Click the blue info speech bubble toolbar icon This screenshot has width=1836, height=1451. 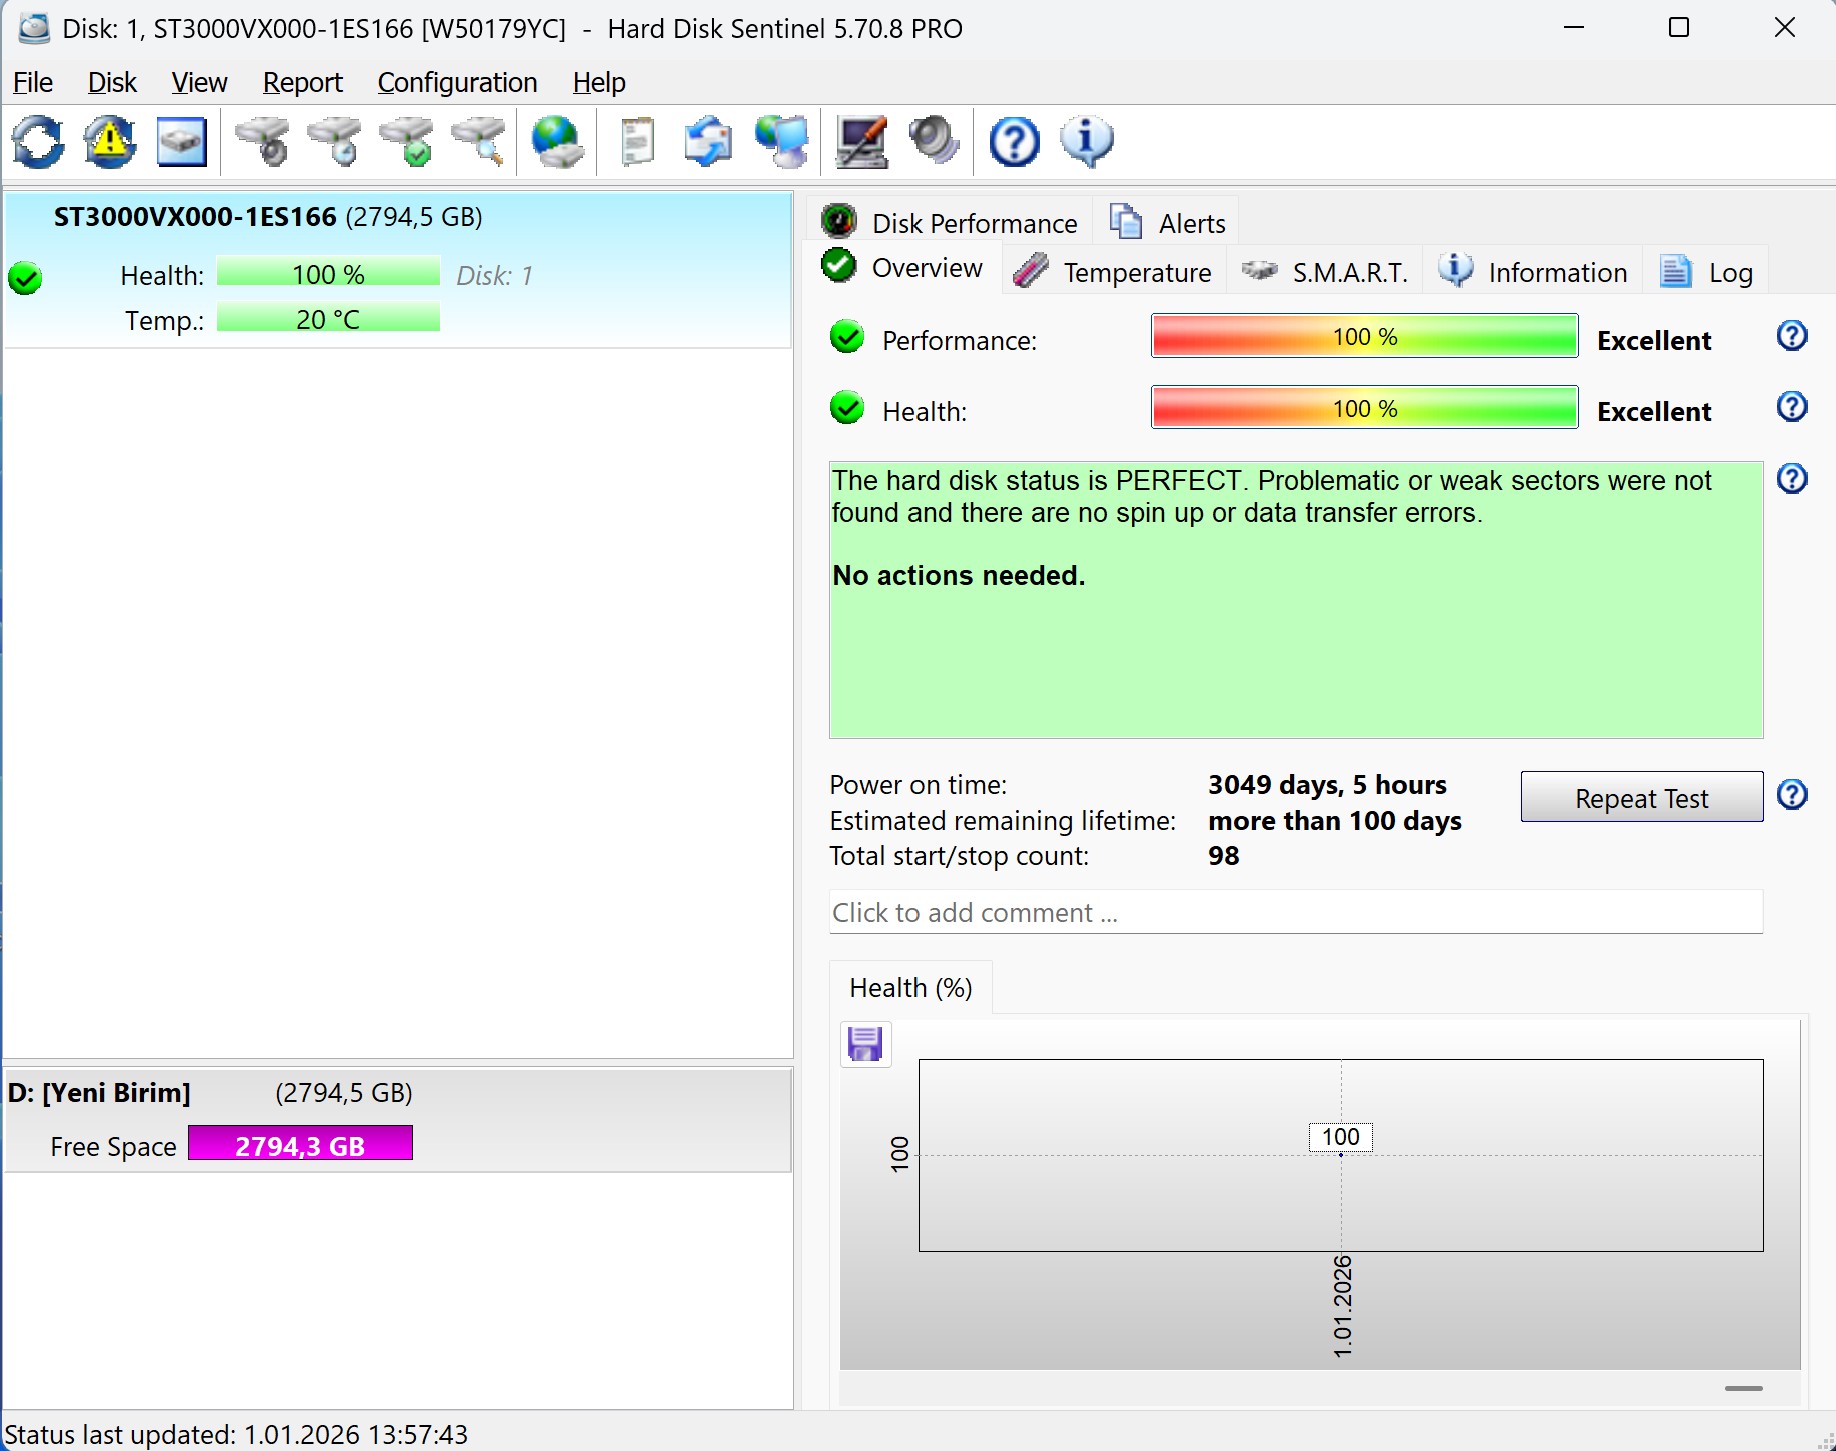(x=1087, y=142)
